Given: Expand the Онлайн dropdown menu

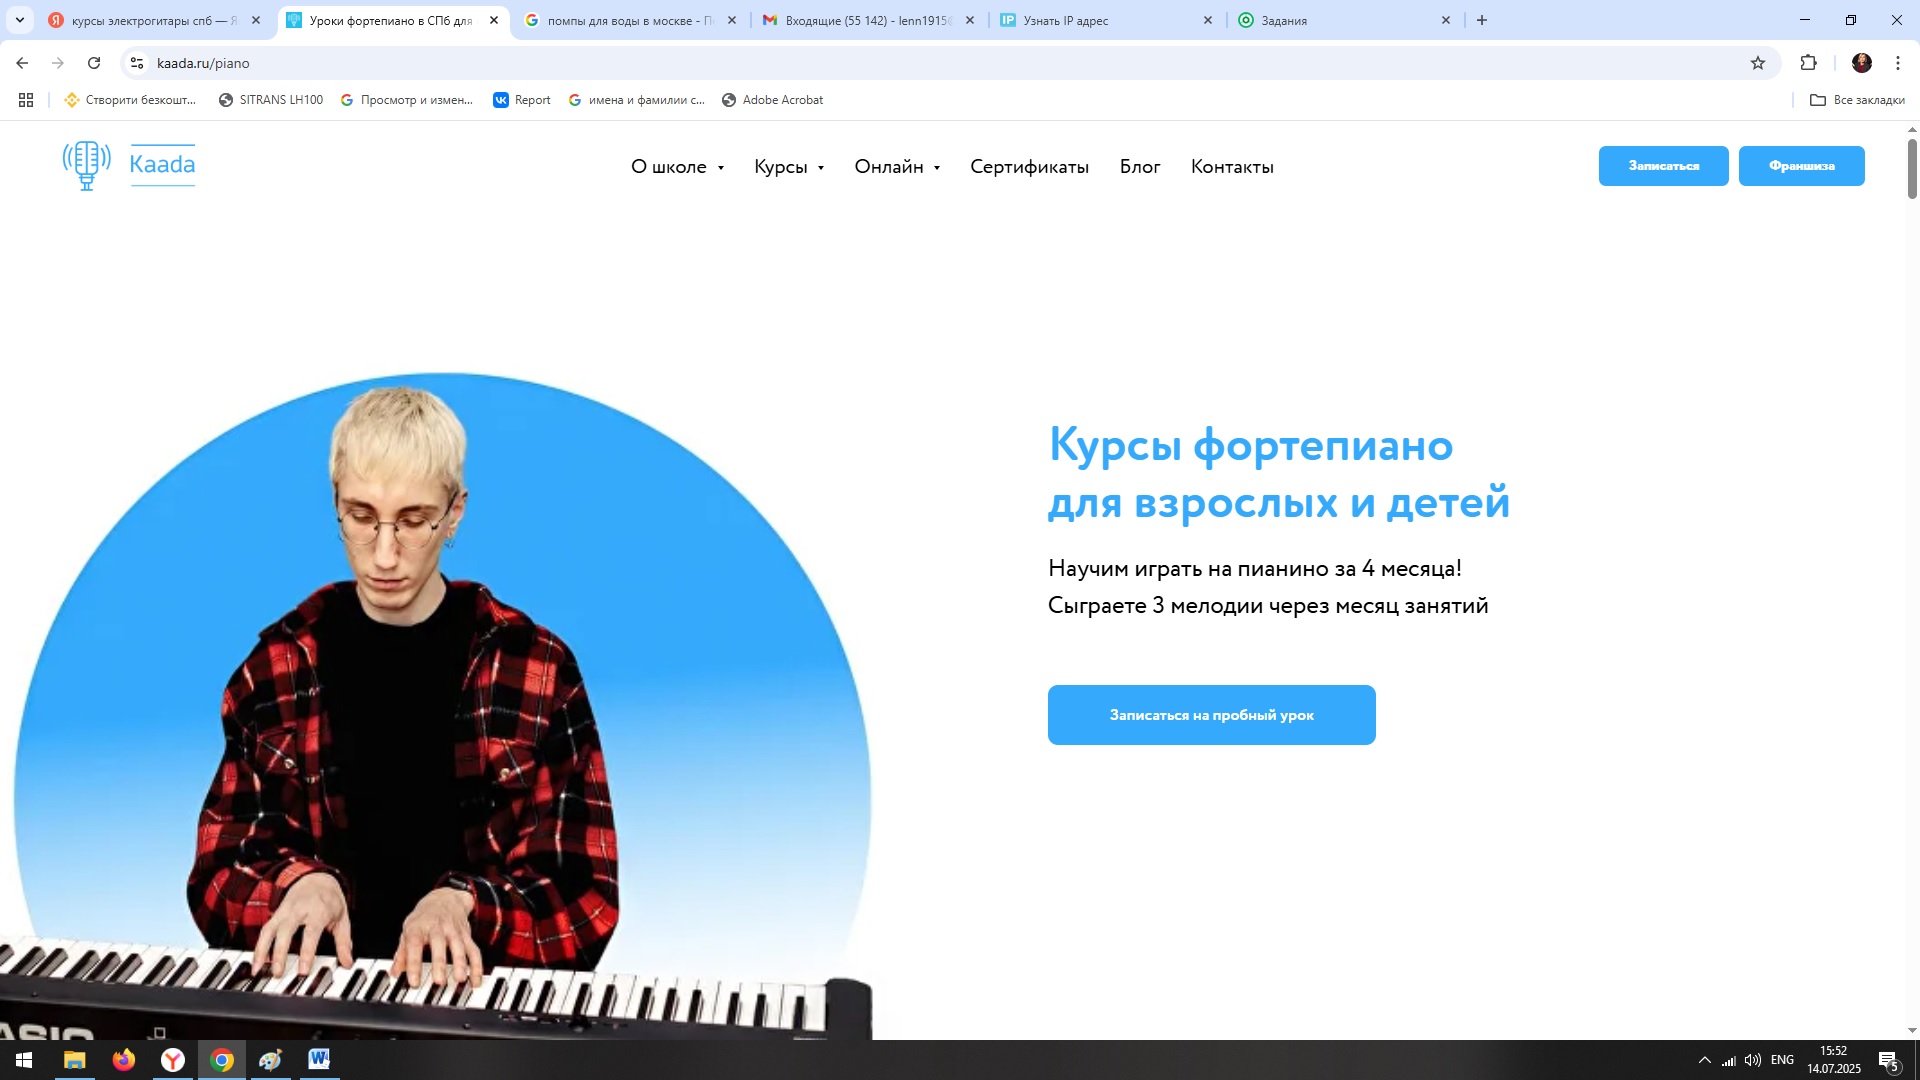Looking at the screenshot, I should 897,167.
